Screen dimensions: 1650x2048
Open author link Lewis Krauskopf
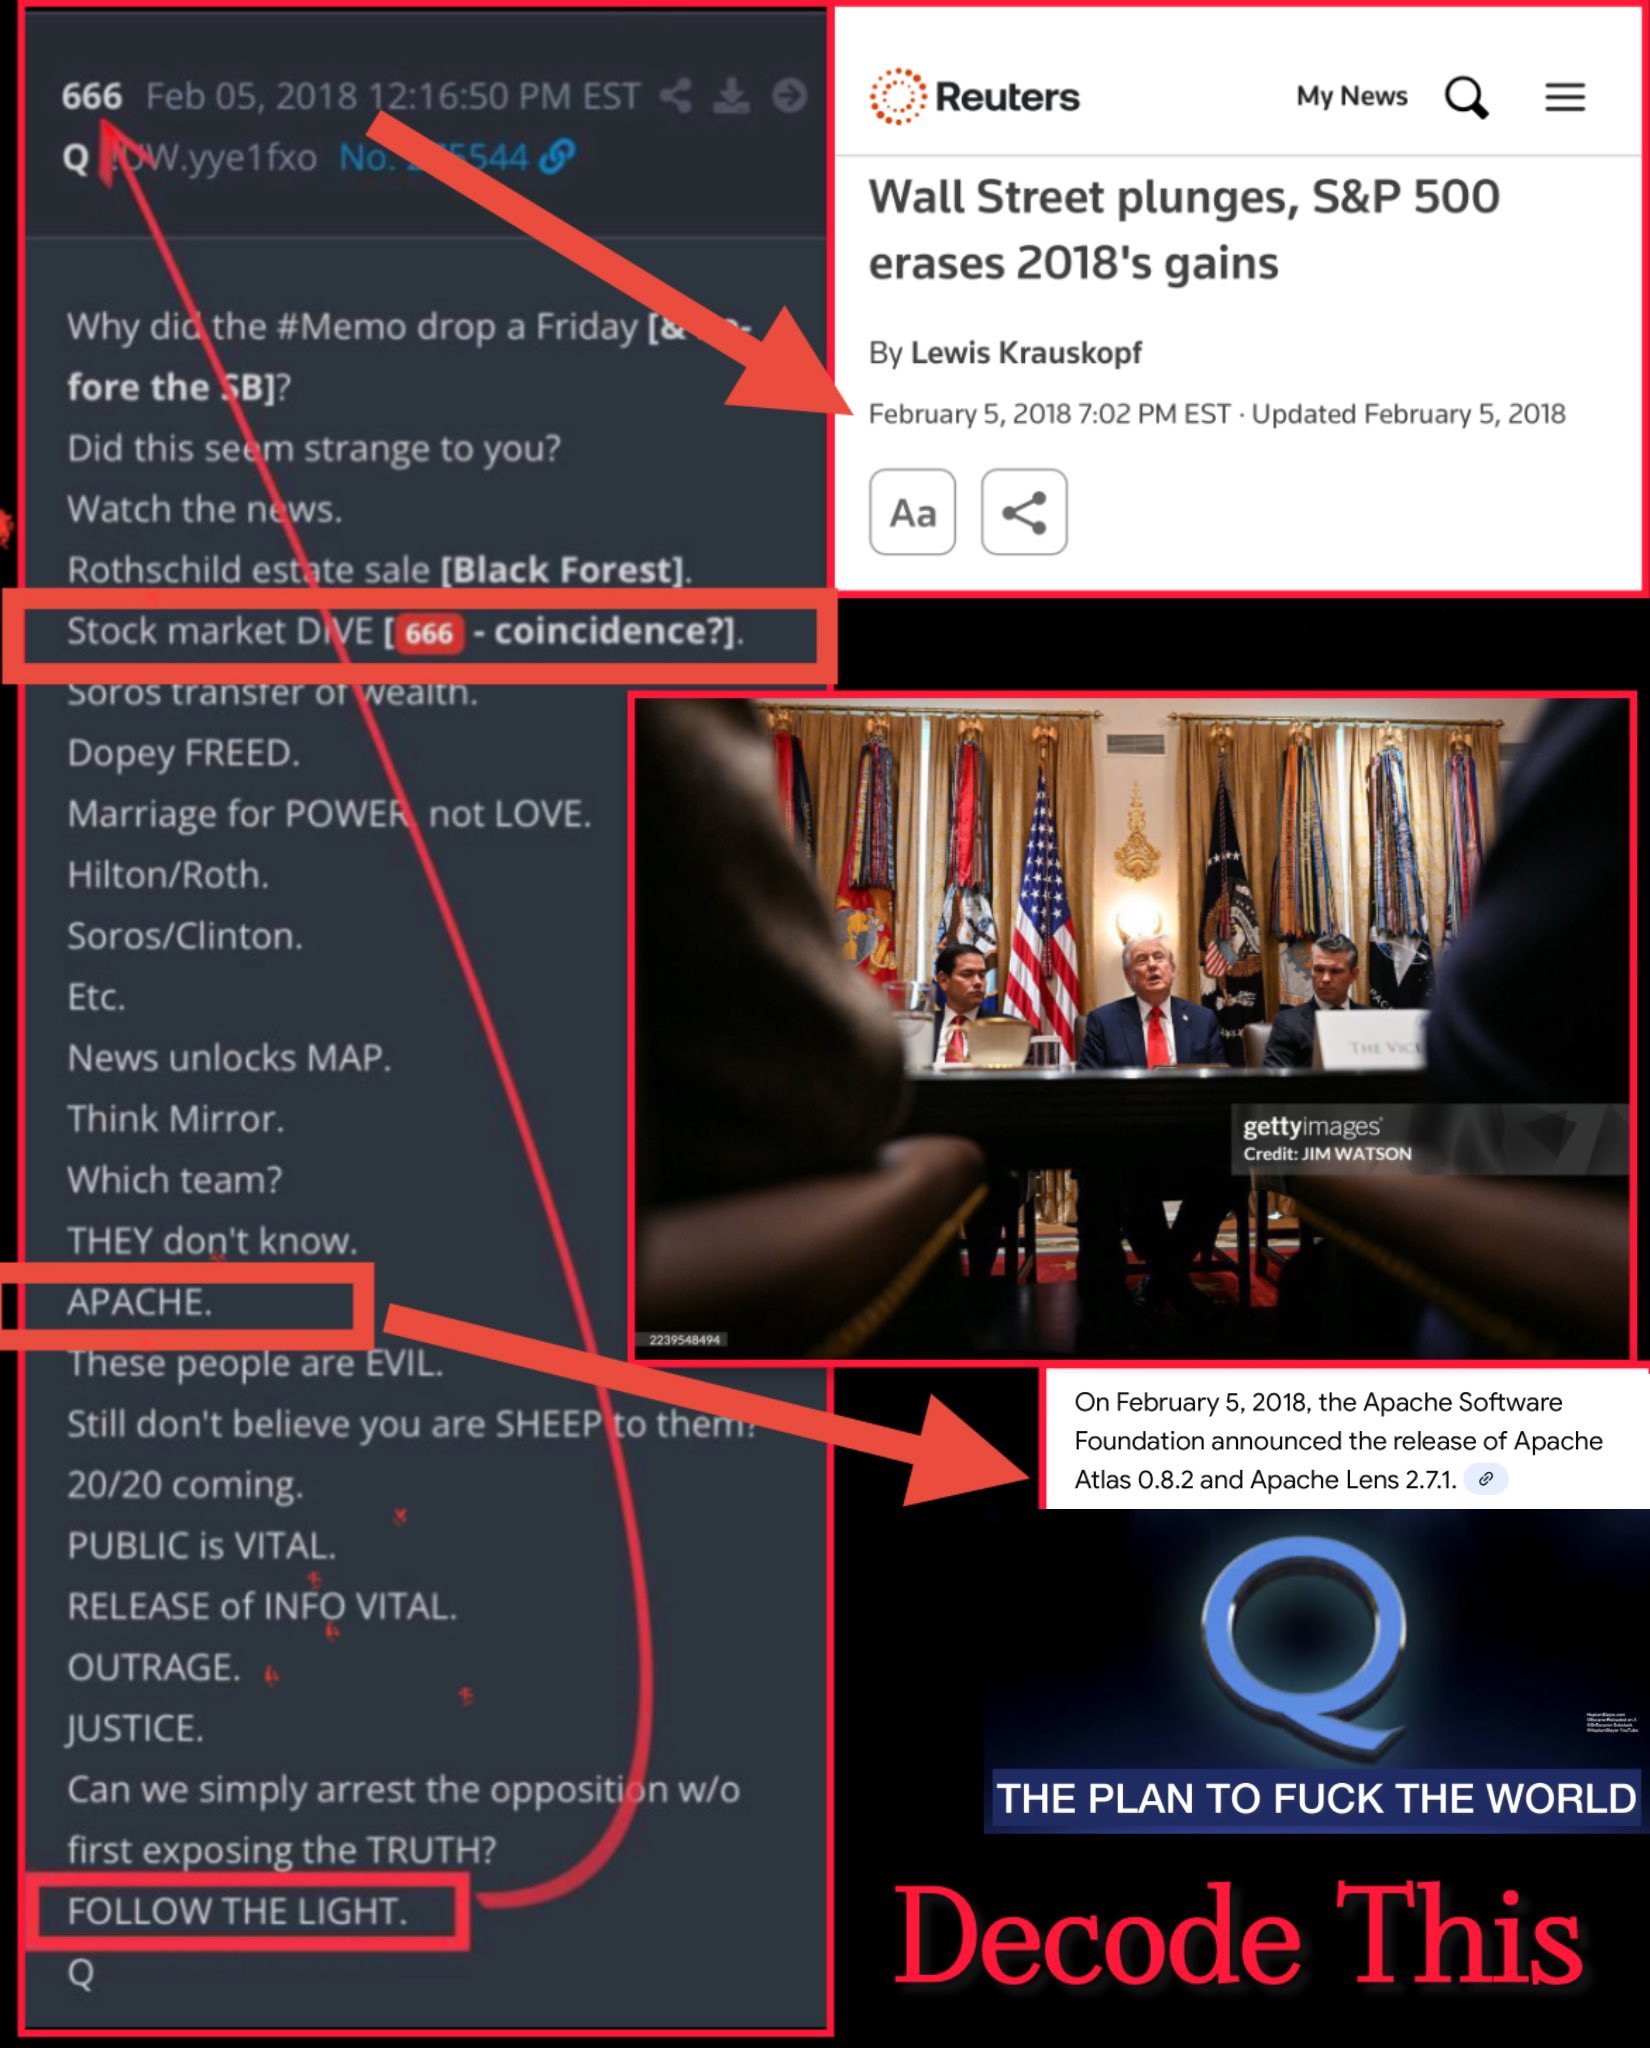[x=1026, y=353]
